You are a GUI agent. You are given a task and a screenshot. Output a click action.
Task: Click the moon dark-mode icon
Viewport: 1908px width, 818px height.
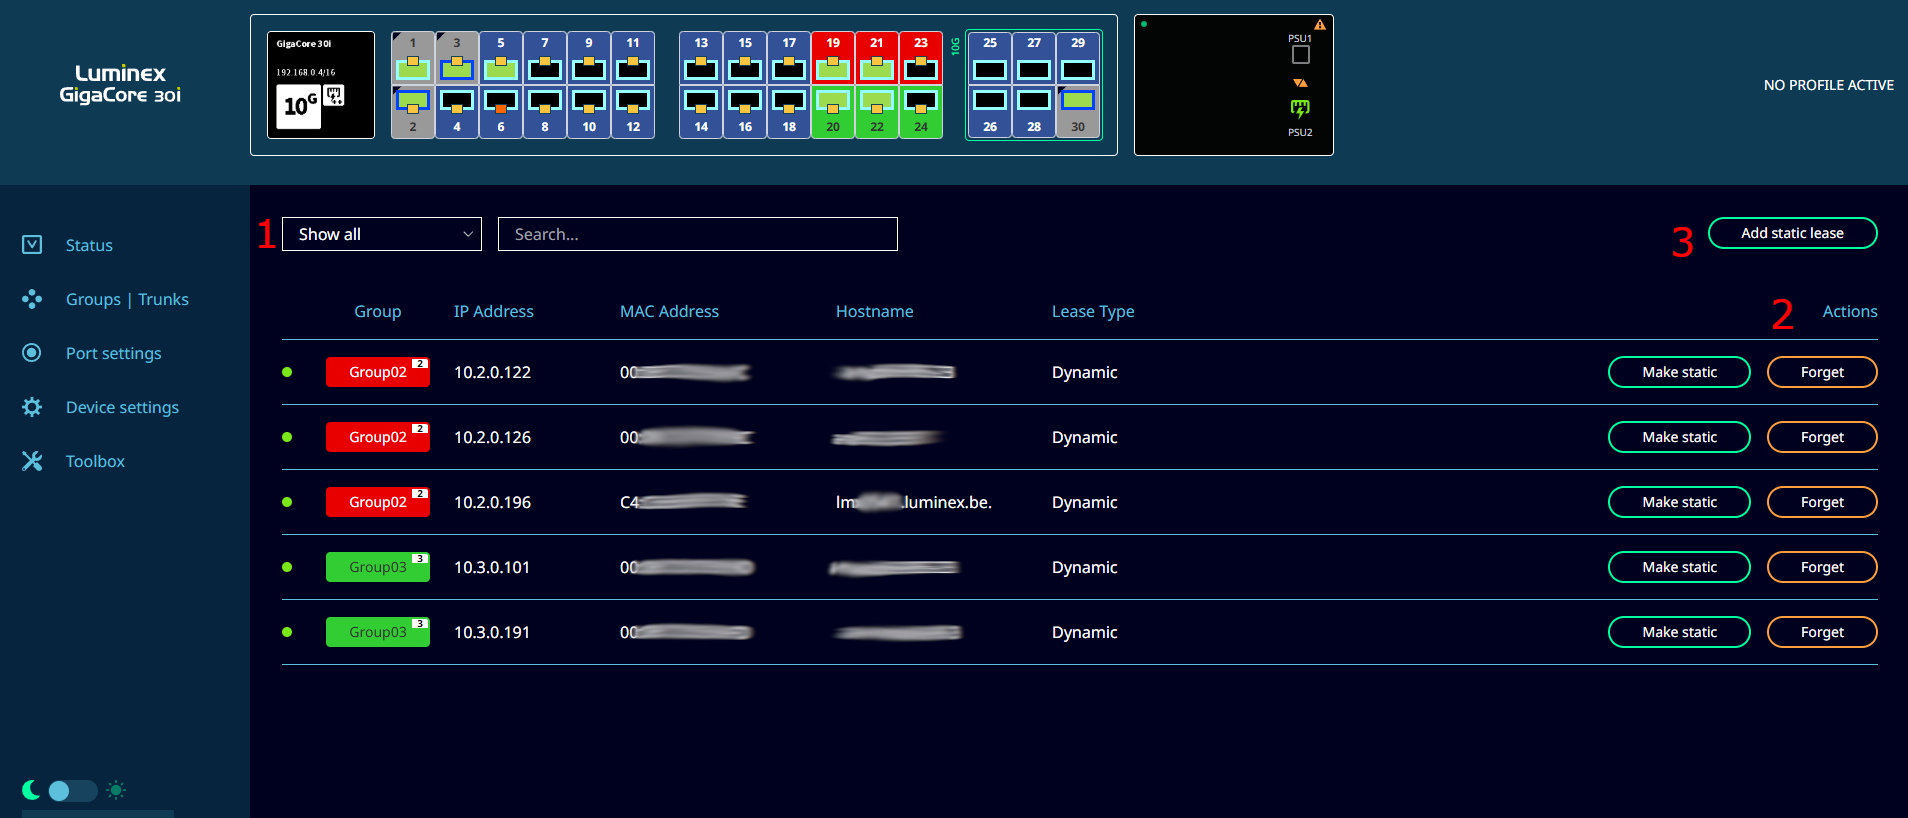coord(31,791)
